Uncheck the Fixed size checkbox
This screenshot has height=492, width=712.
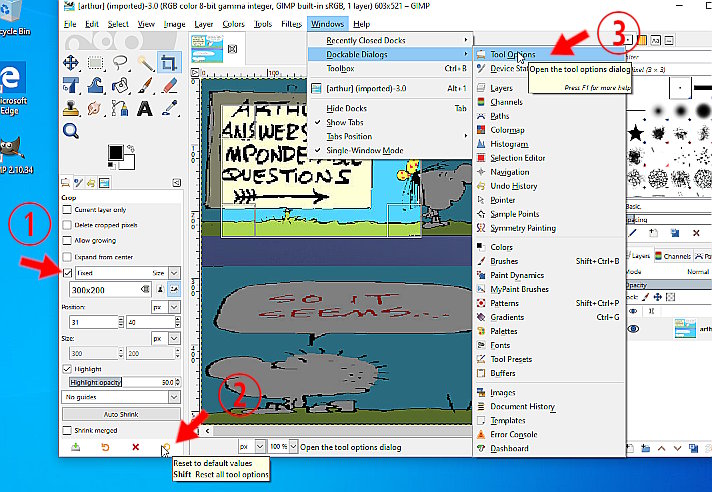(x=67, y=273)
